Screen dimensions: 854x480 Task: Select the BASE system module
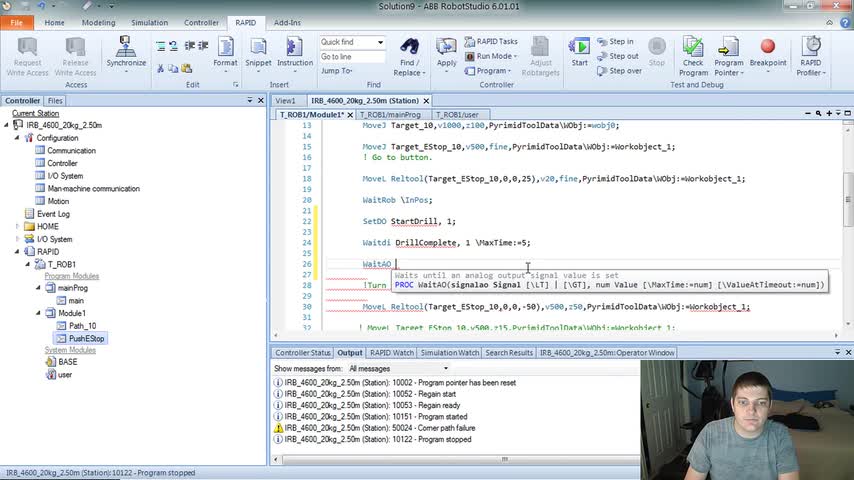68,362
